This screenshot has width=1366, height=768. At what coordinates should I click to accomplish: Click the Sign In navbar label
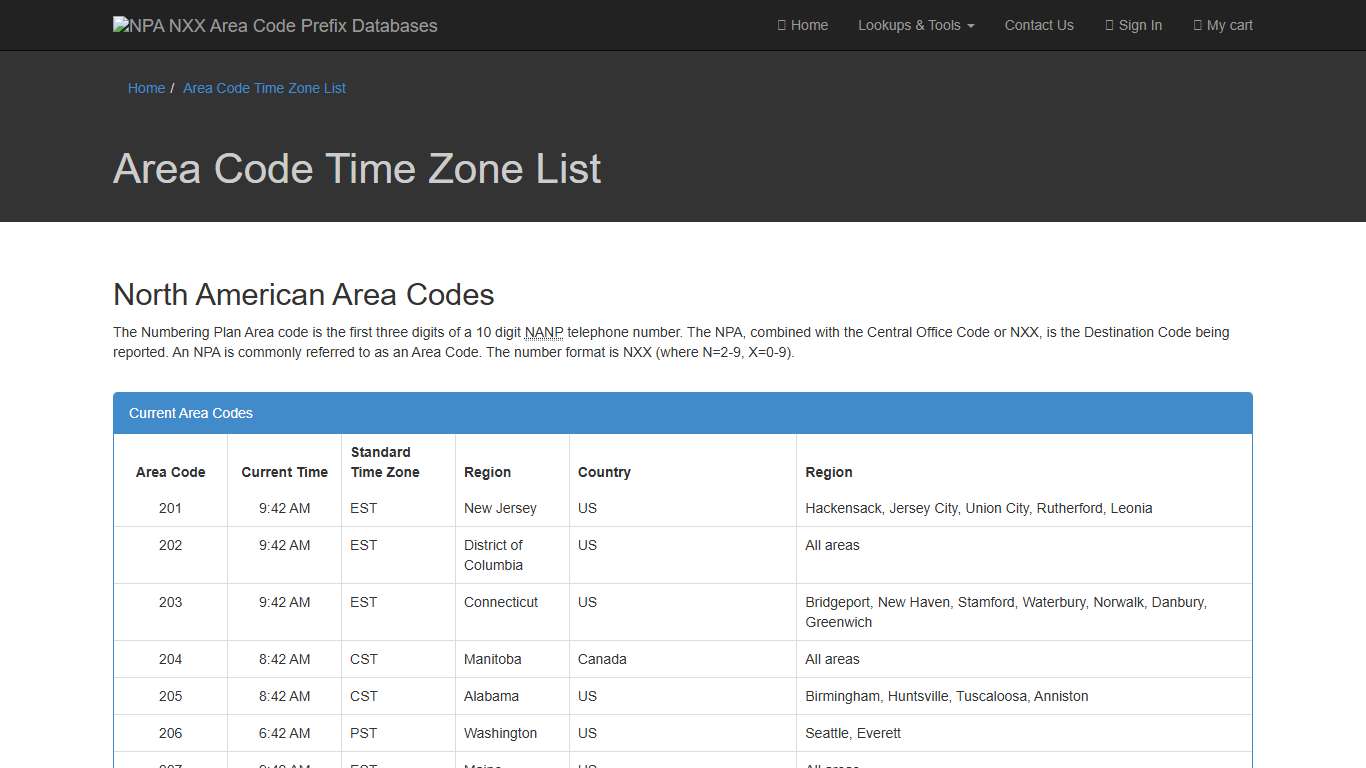click(1141, 25)
